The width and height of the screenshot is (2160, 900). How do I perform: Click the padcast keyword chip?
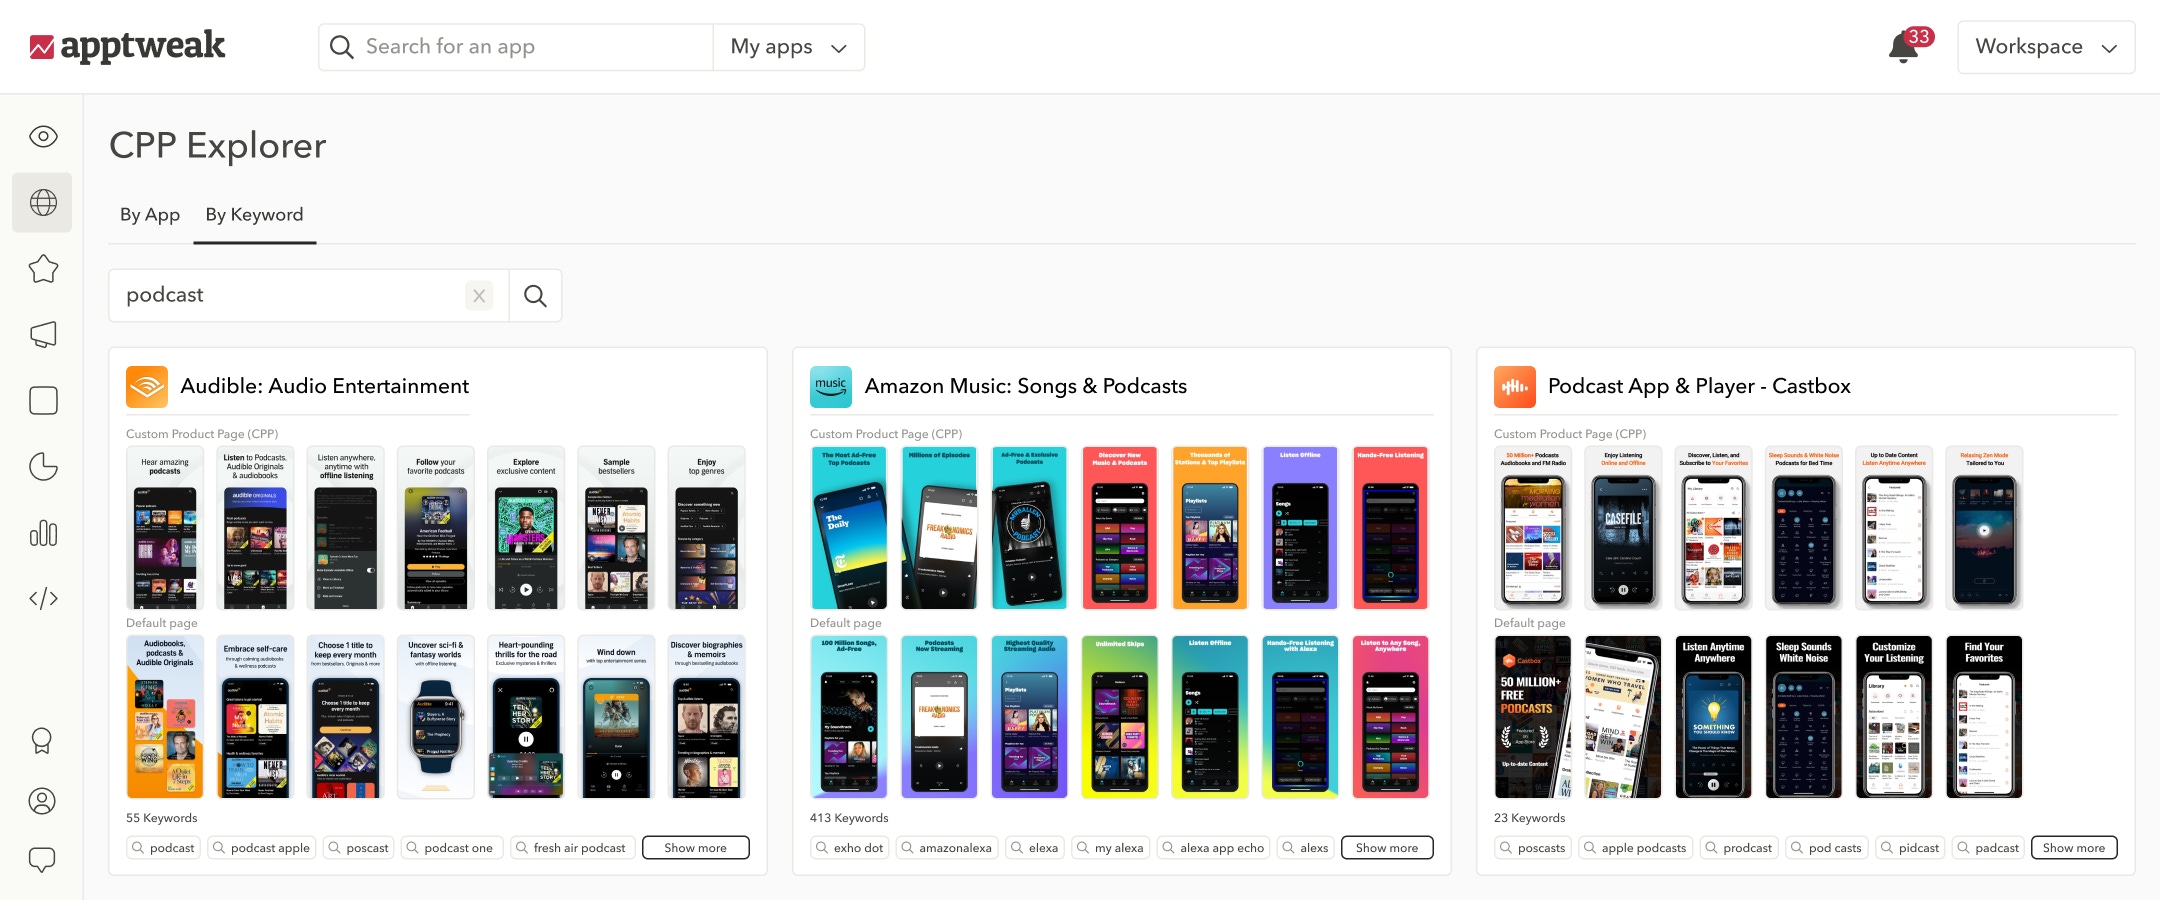coord(1988,848)
